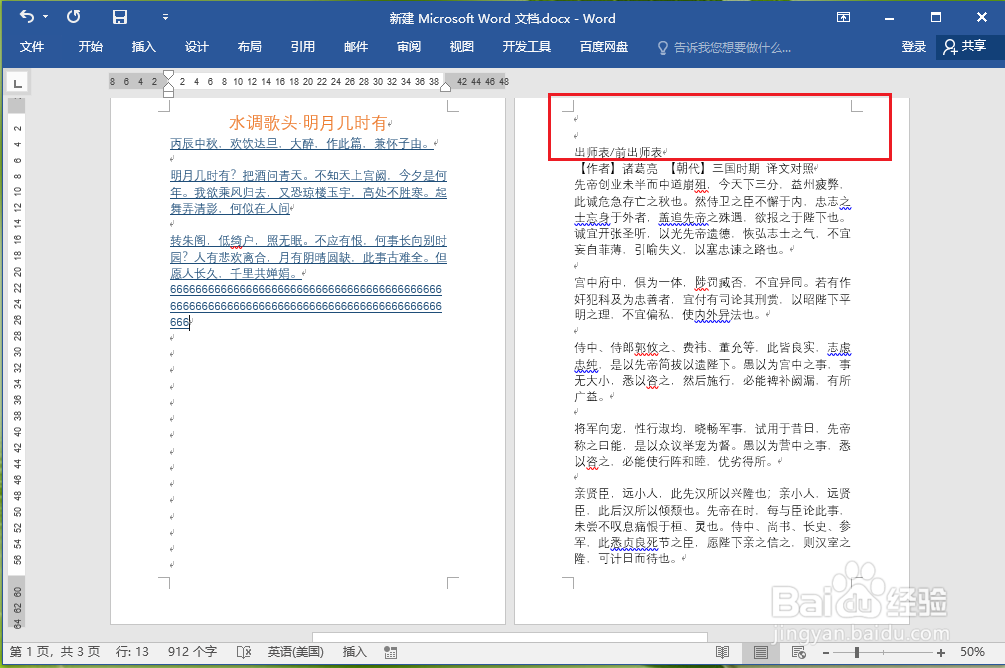1005x668 pixels.
Task: Click the Redo icon
Action: tap(74, 17)
